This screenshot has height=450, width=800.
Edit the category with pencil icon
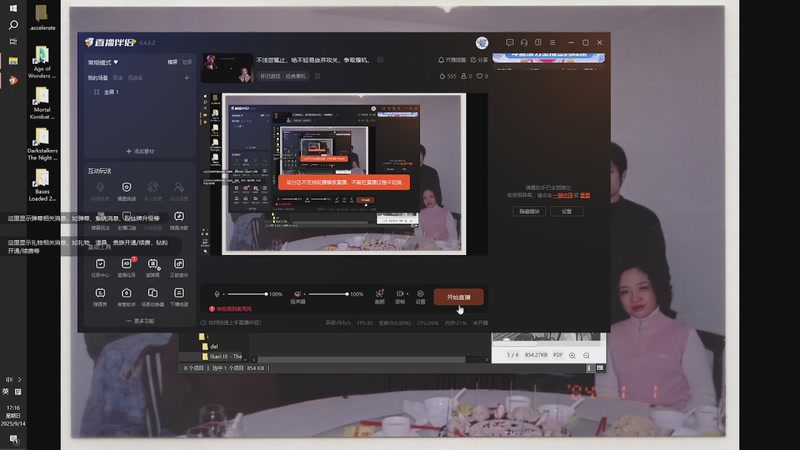coord(317,76)
